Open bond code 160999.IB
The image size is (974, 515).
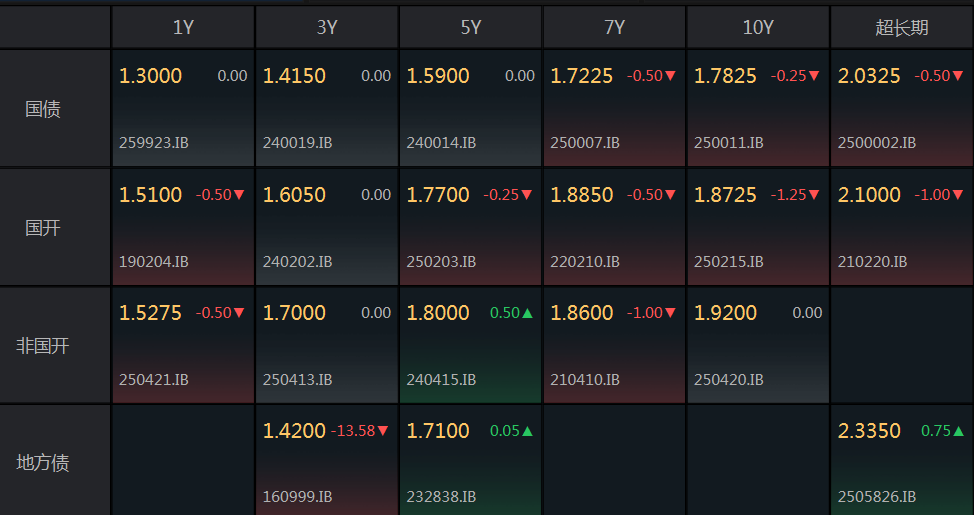click(297, 497)
